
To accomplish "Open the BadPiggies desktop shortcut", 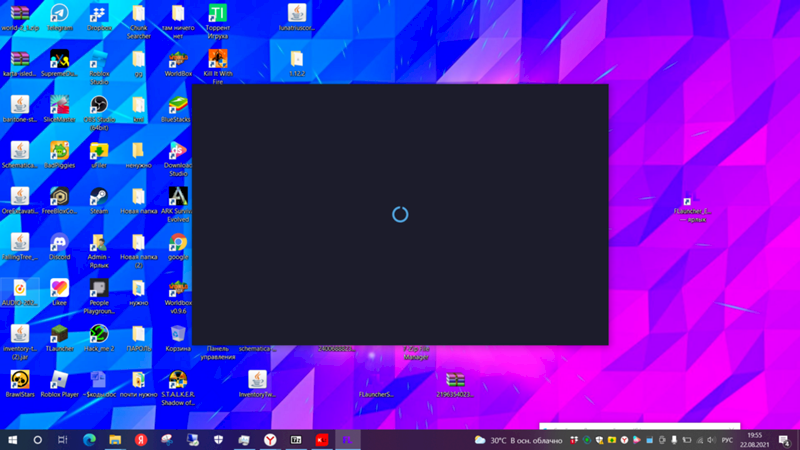I will pos(60,151).
